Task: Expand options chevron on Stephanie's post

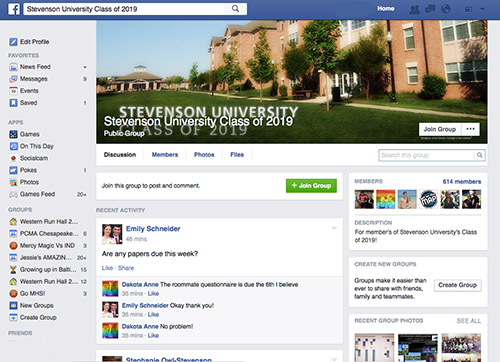Action: tap(334, 359)
